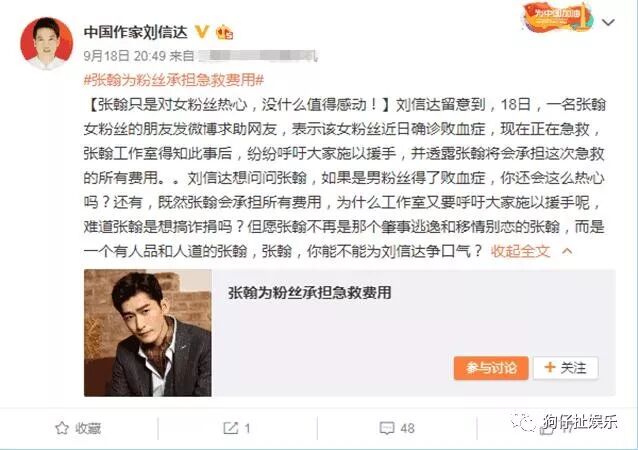Open comments via the speech bubble icon
Screen dimensions: 638x450
pyautogui.click(x=387, y=428)
